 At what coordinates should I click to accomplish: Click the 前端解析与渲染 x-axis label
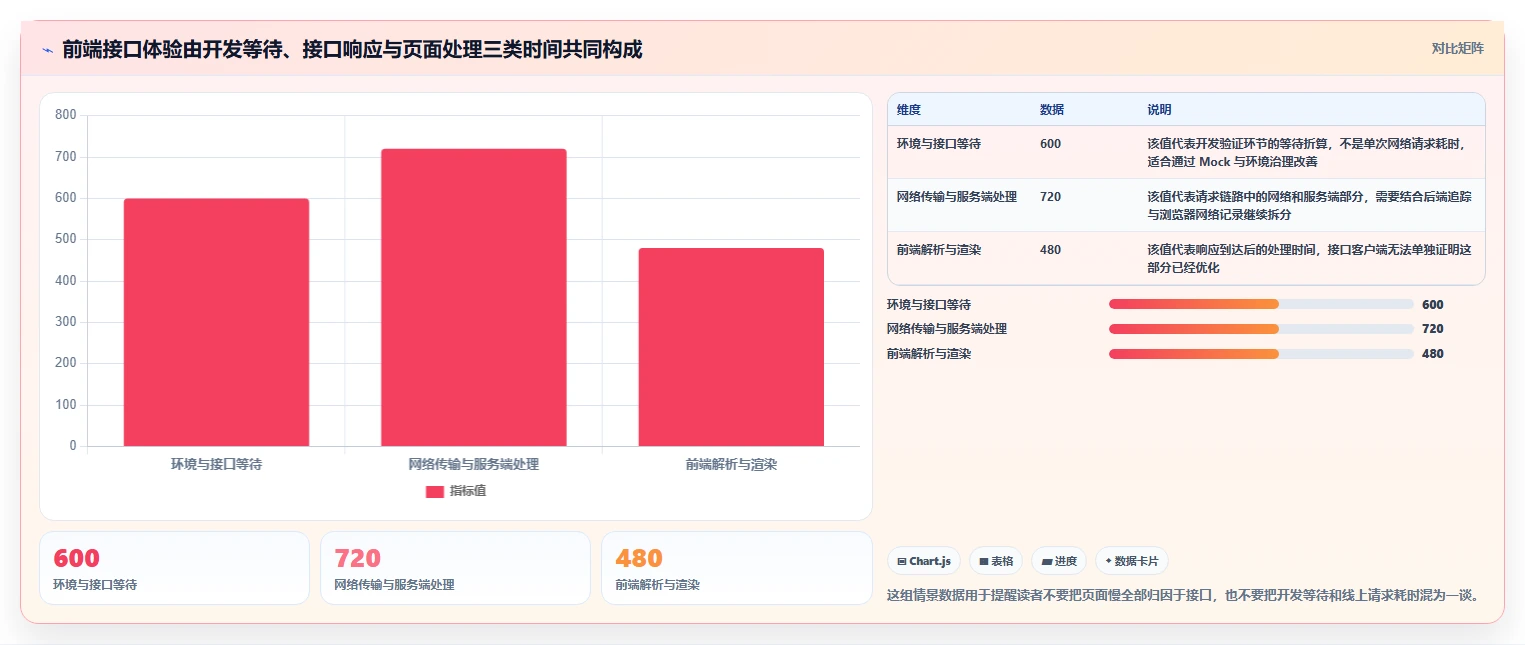point(731,464)
